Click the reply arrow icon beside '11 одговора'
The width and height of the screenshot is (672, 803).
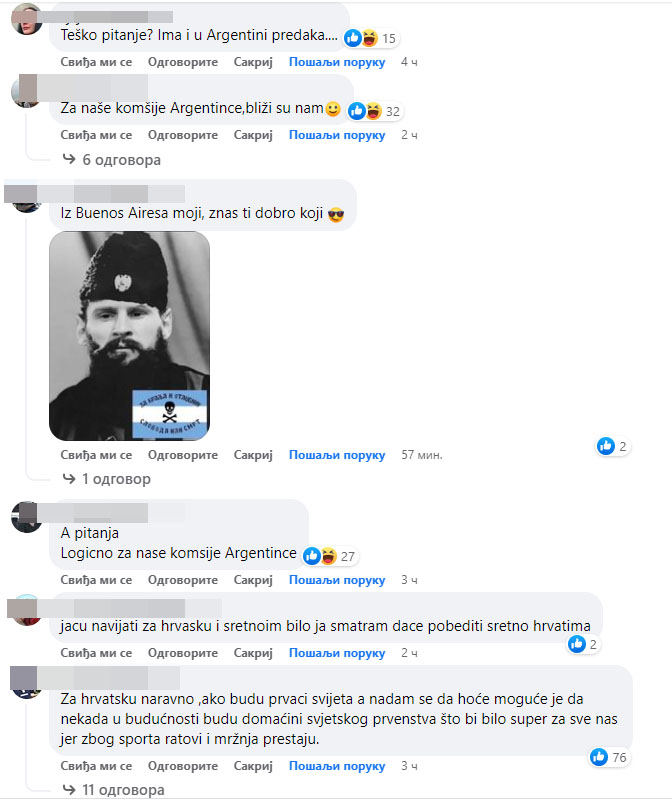tap(69, 789)
